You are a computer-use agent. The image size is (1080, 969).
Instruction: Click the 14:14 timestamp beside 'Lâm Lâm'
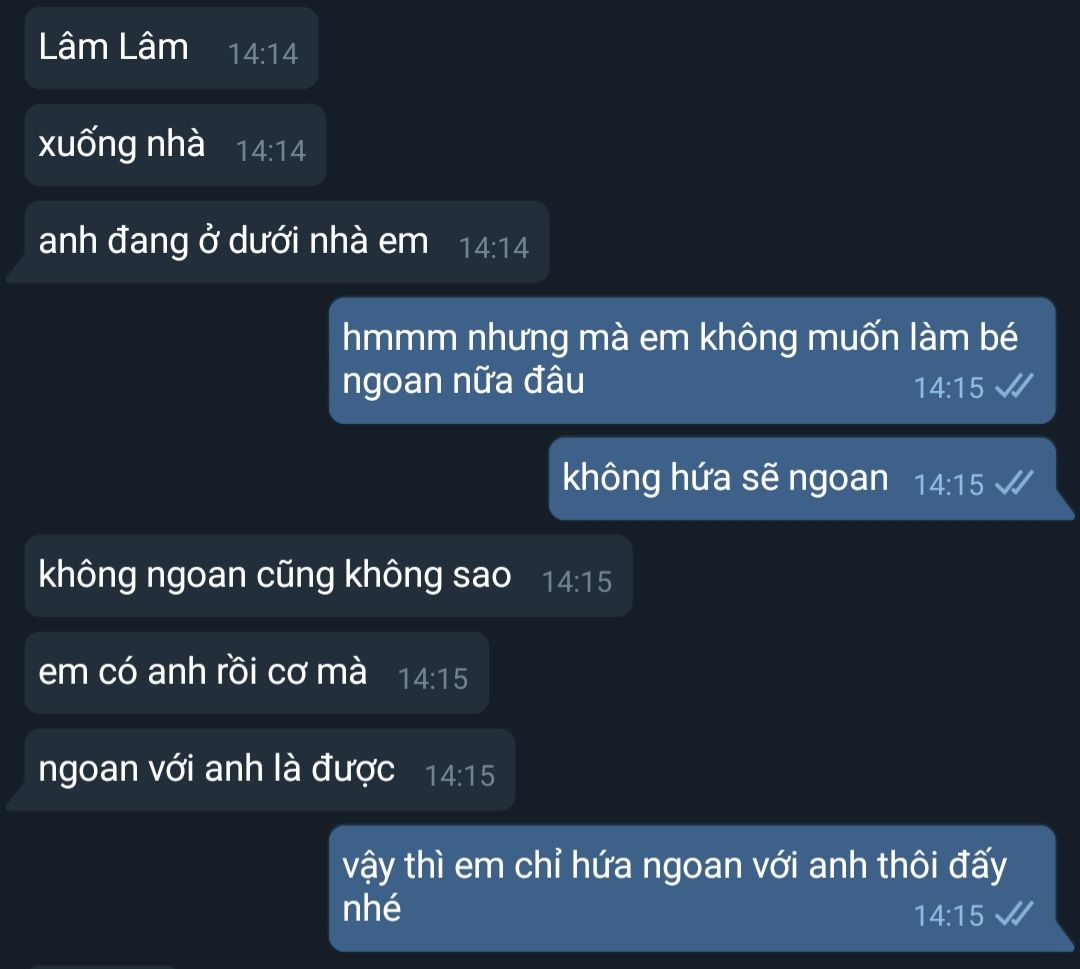[x=262, y=54]
